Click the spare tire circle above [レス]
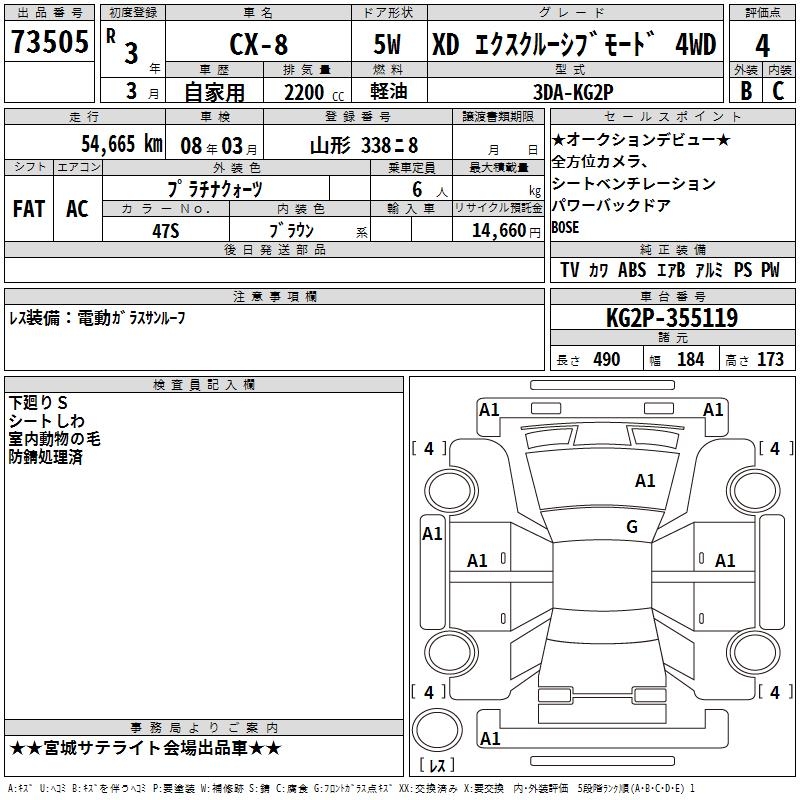The height and width of the screenshot is (800, 800). (437, 730)
